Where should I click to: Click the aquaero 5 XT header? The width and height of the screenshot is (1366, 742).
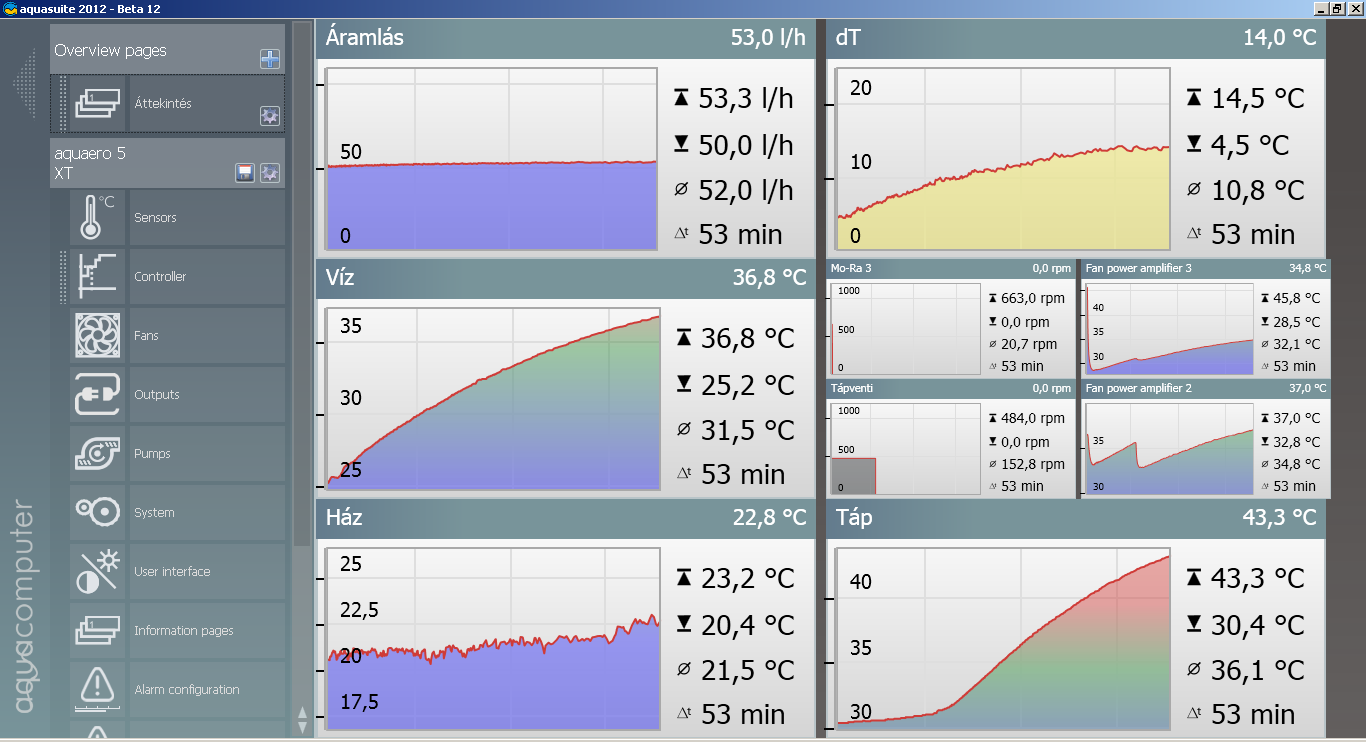click(x=167, y=163)
